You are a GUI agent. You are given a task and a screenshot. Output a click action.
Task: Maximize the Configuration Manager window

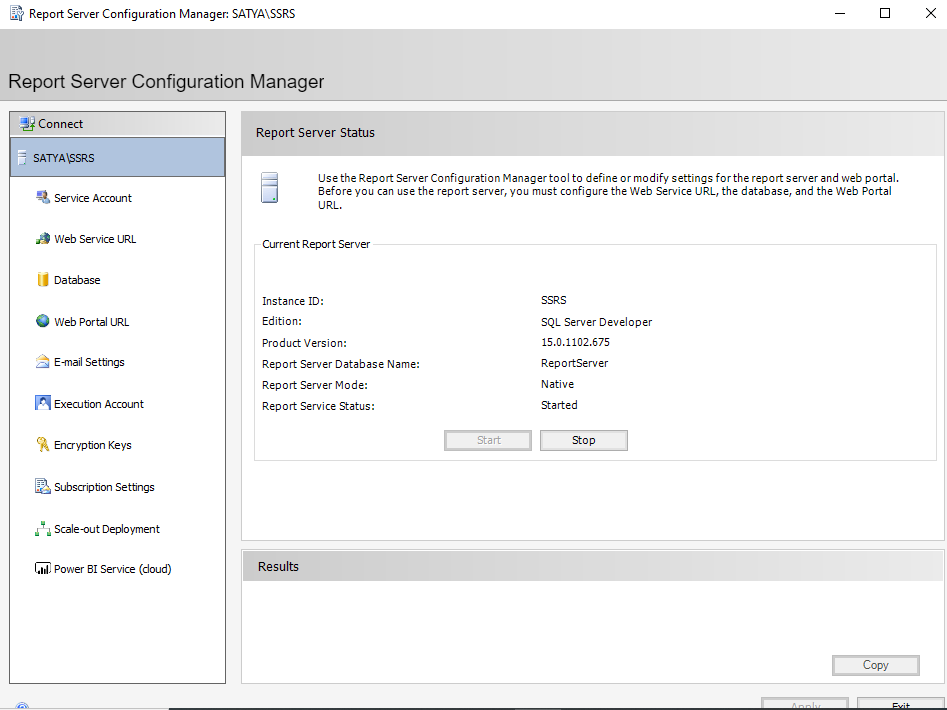[885, 14]
